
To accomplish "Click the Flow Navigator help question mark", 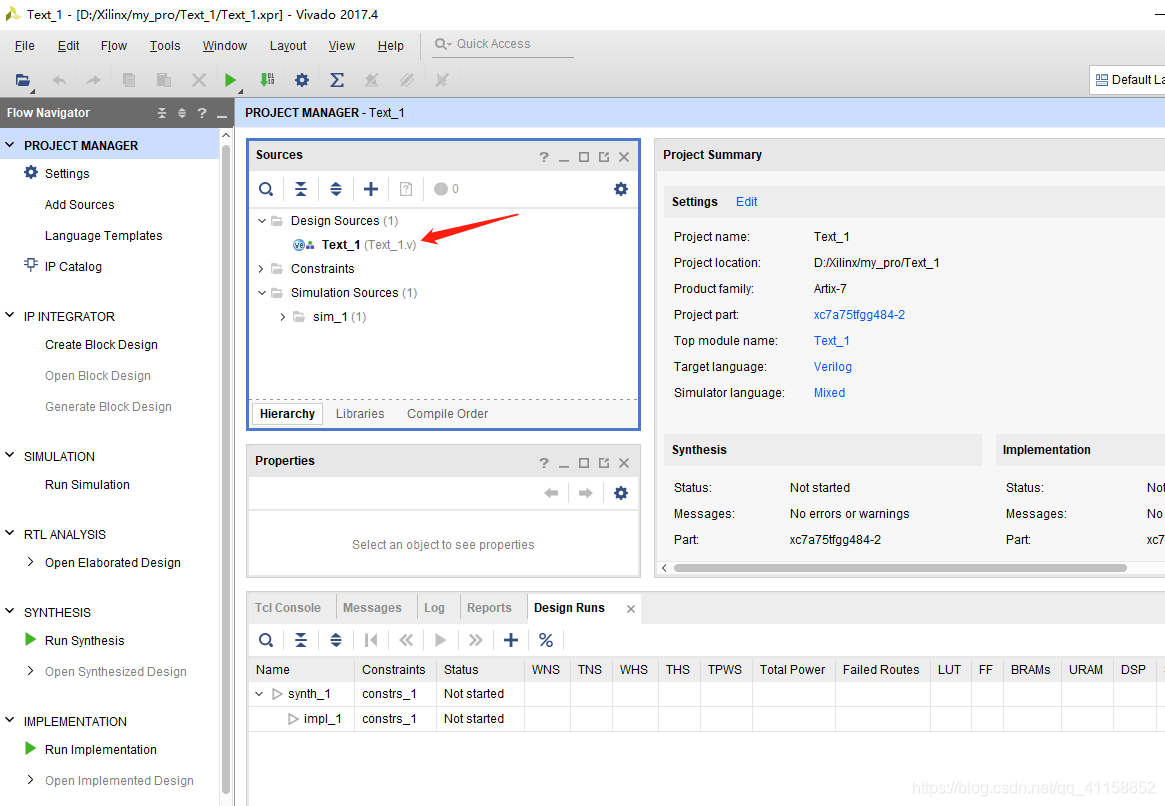I will pyautogui.click(x=202, y=113).
